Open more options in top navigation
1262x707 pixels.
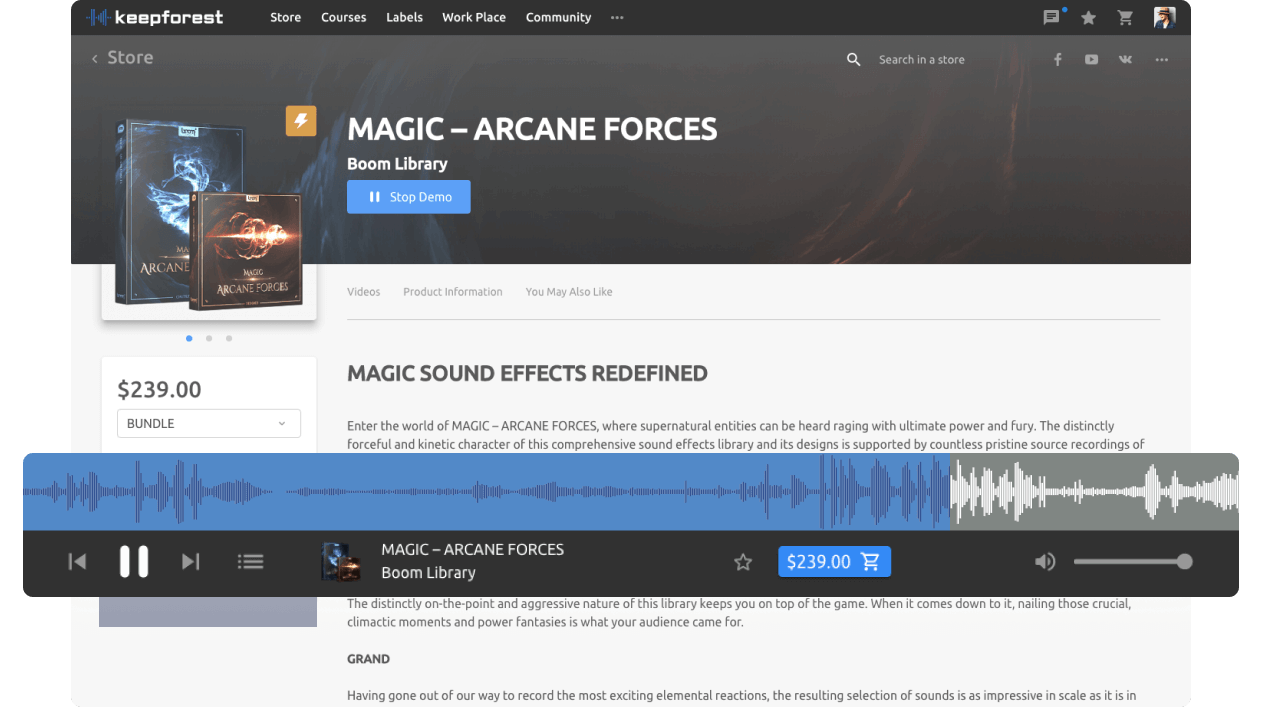[617, 17]
